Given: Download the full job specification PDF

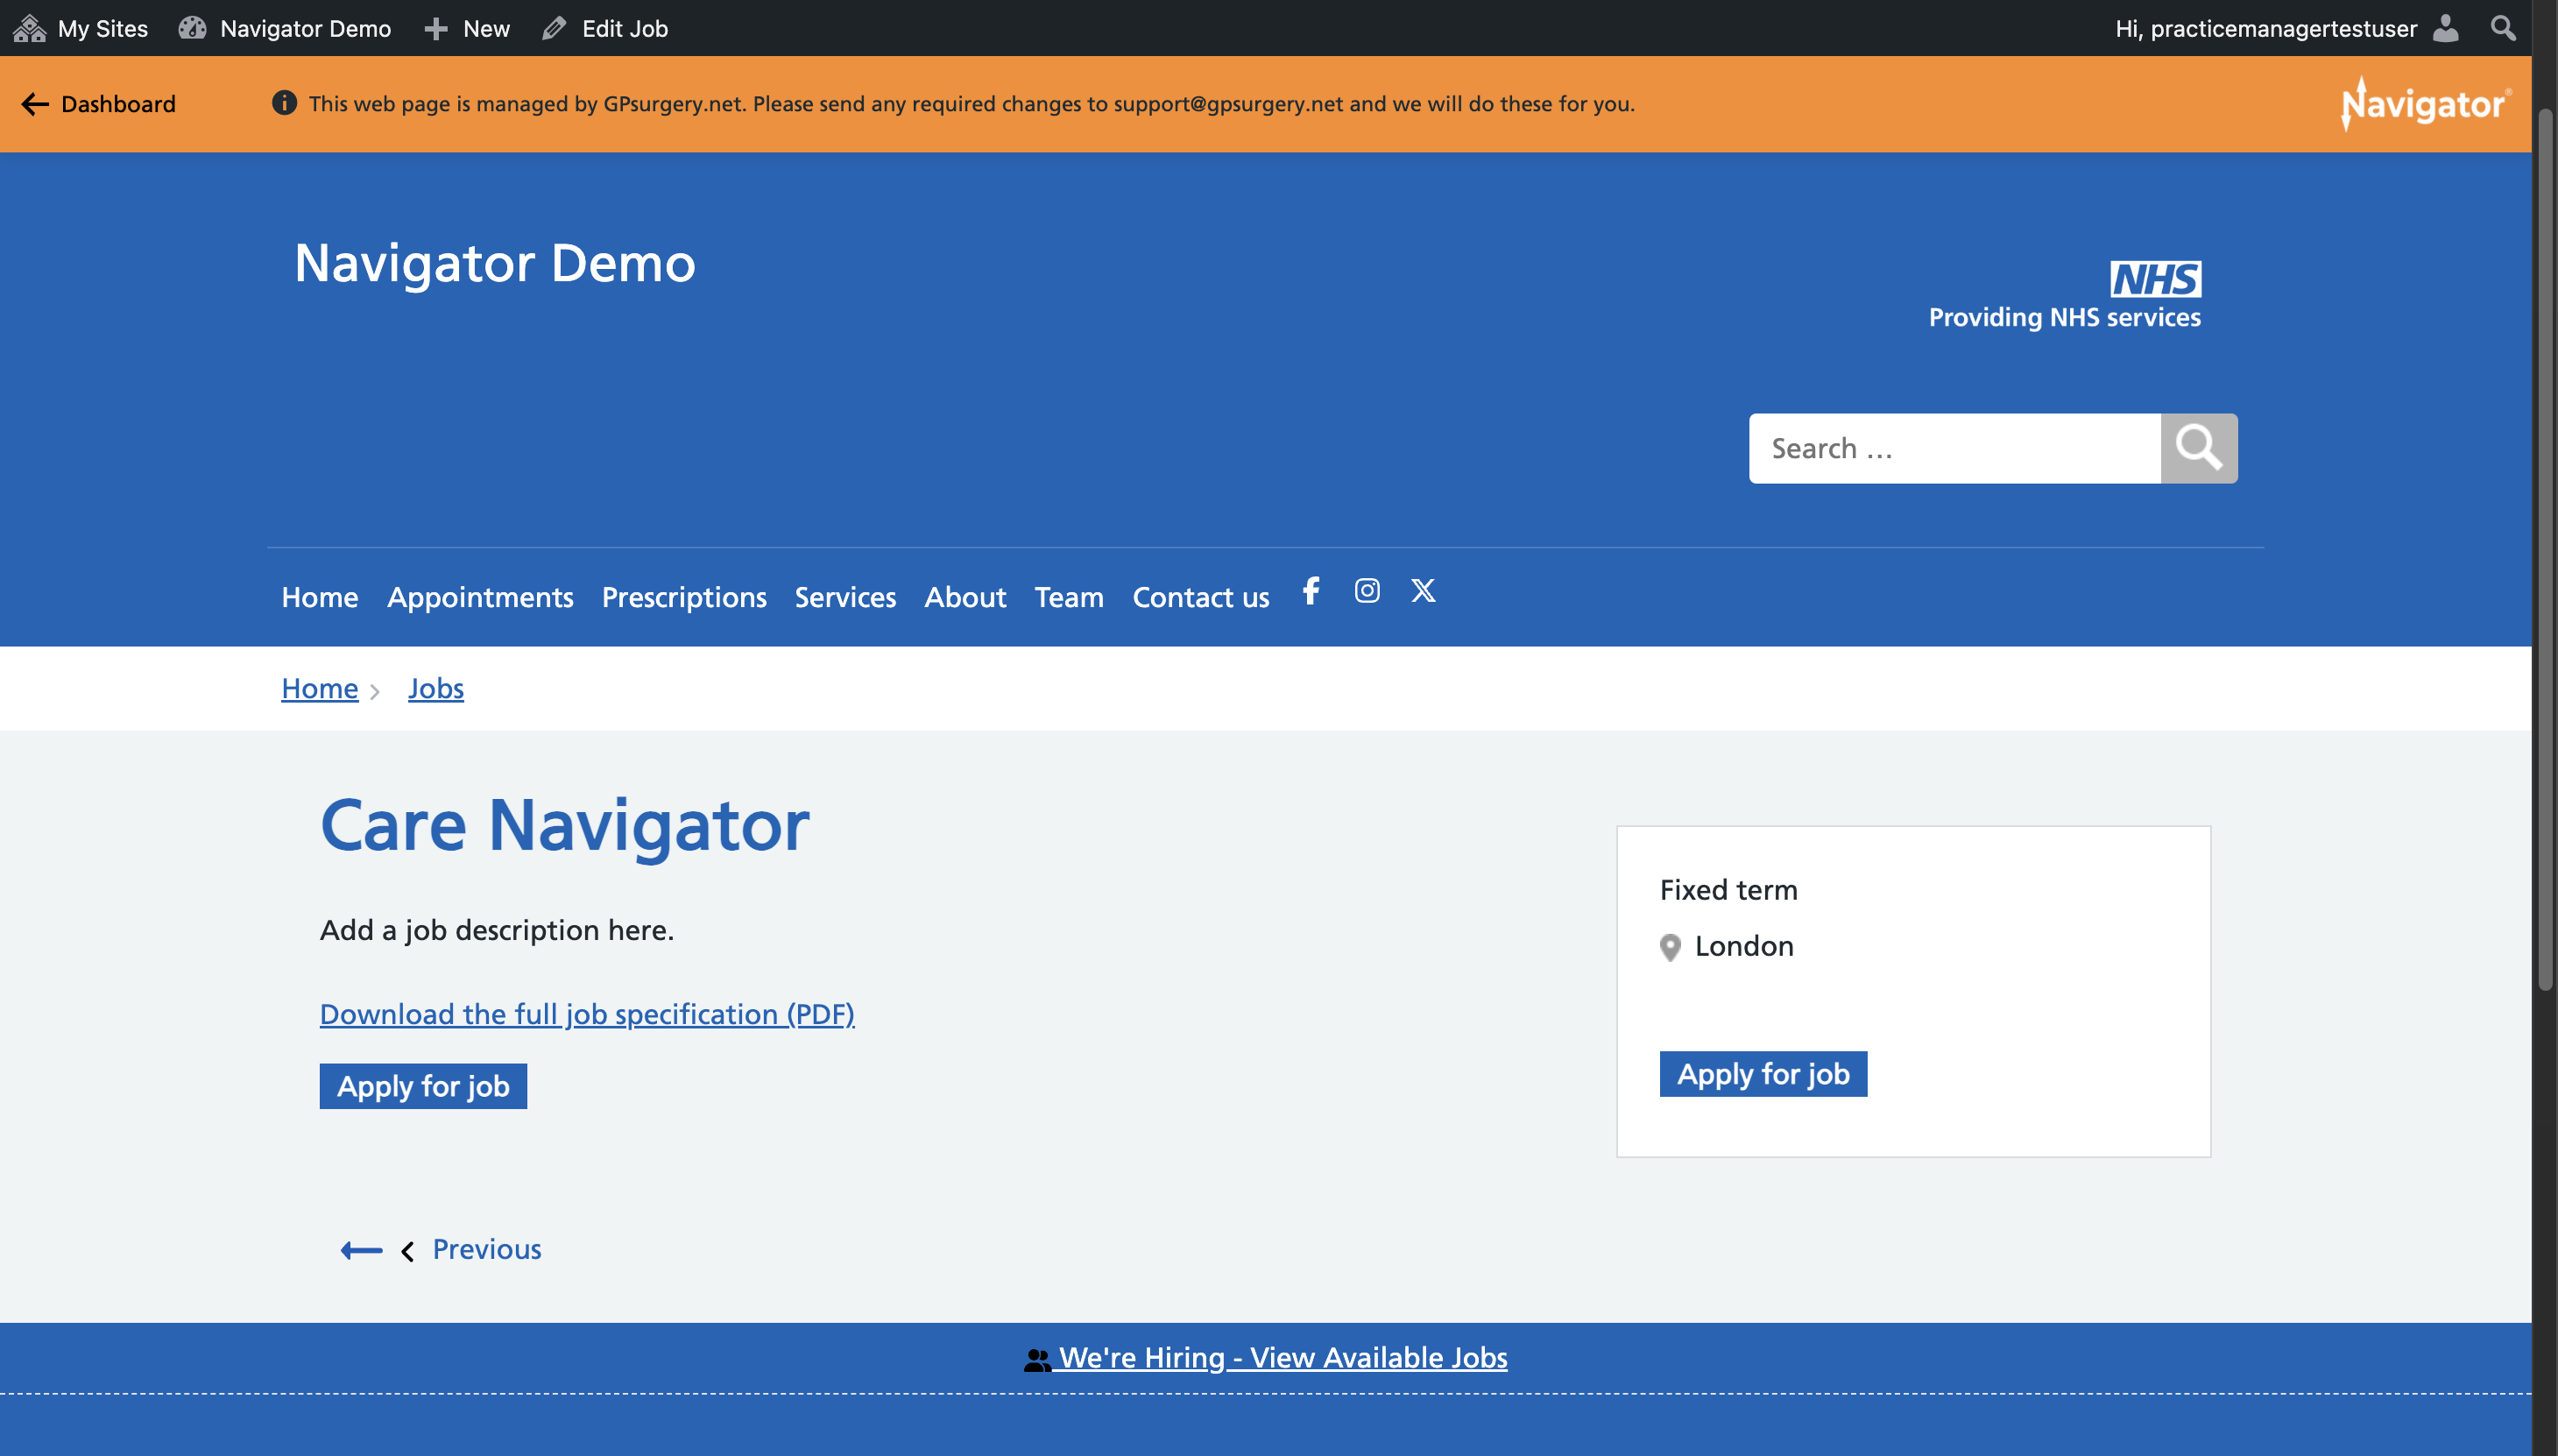Looking at the screenshot, I should 587,1014.
